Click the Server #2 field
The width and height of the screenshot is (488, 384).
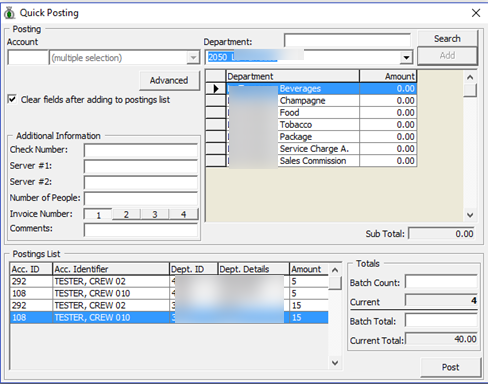[141, 182]
